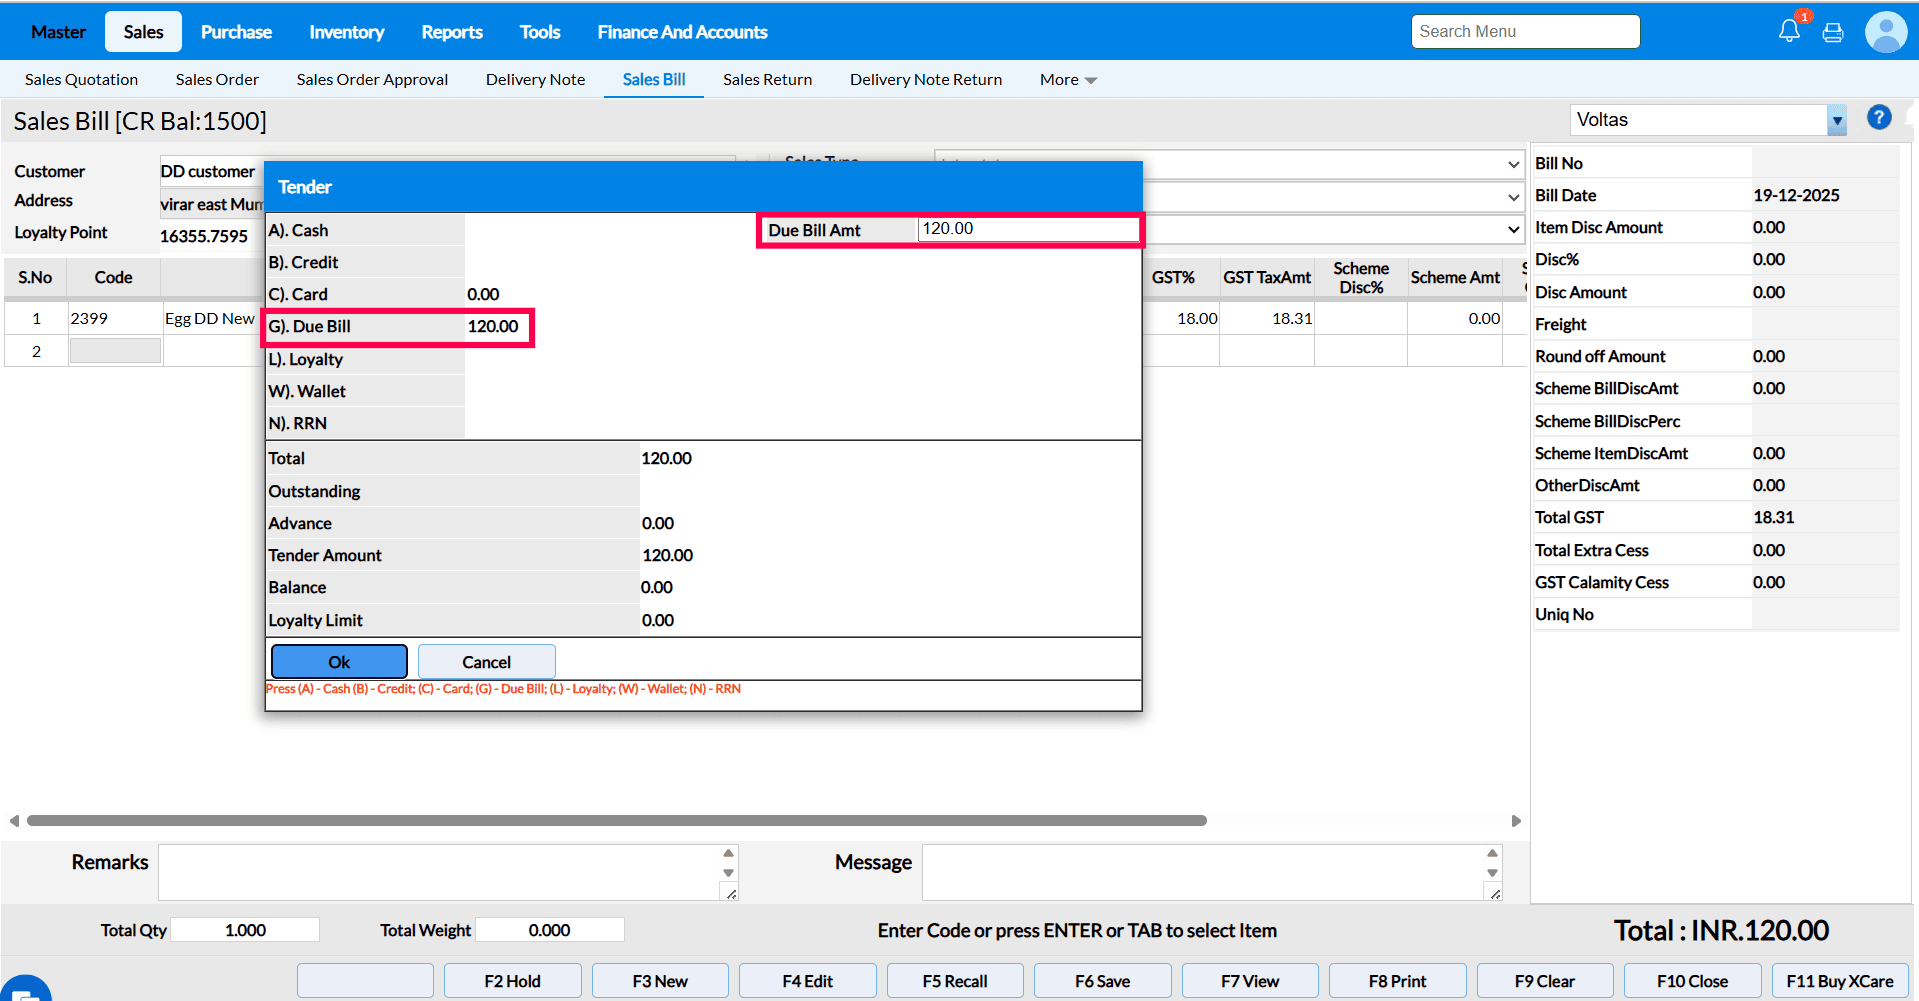
Task: Expand the More submenu in navigation
Action: click(x=1067, y=80)
